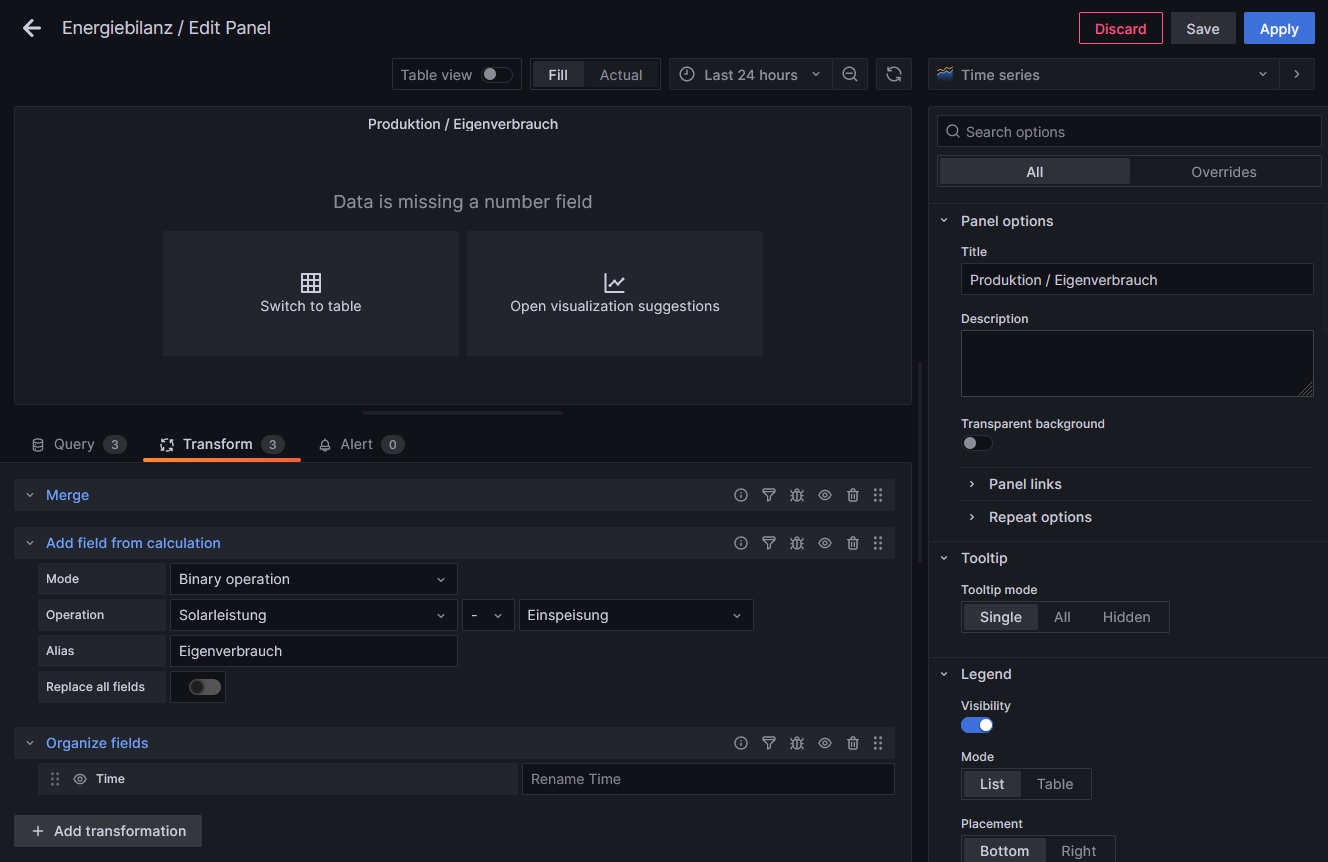The width and height of the screenshot is (1328, 862).
Task: Hide the Time field eye icon
Action: [x=80, y=779]
